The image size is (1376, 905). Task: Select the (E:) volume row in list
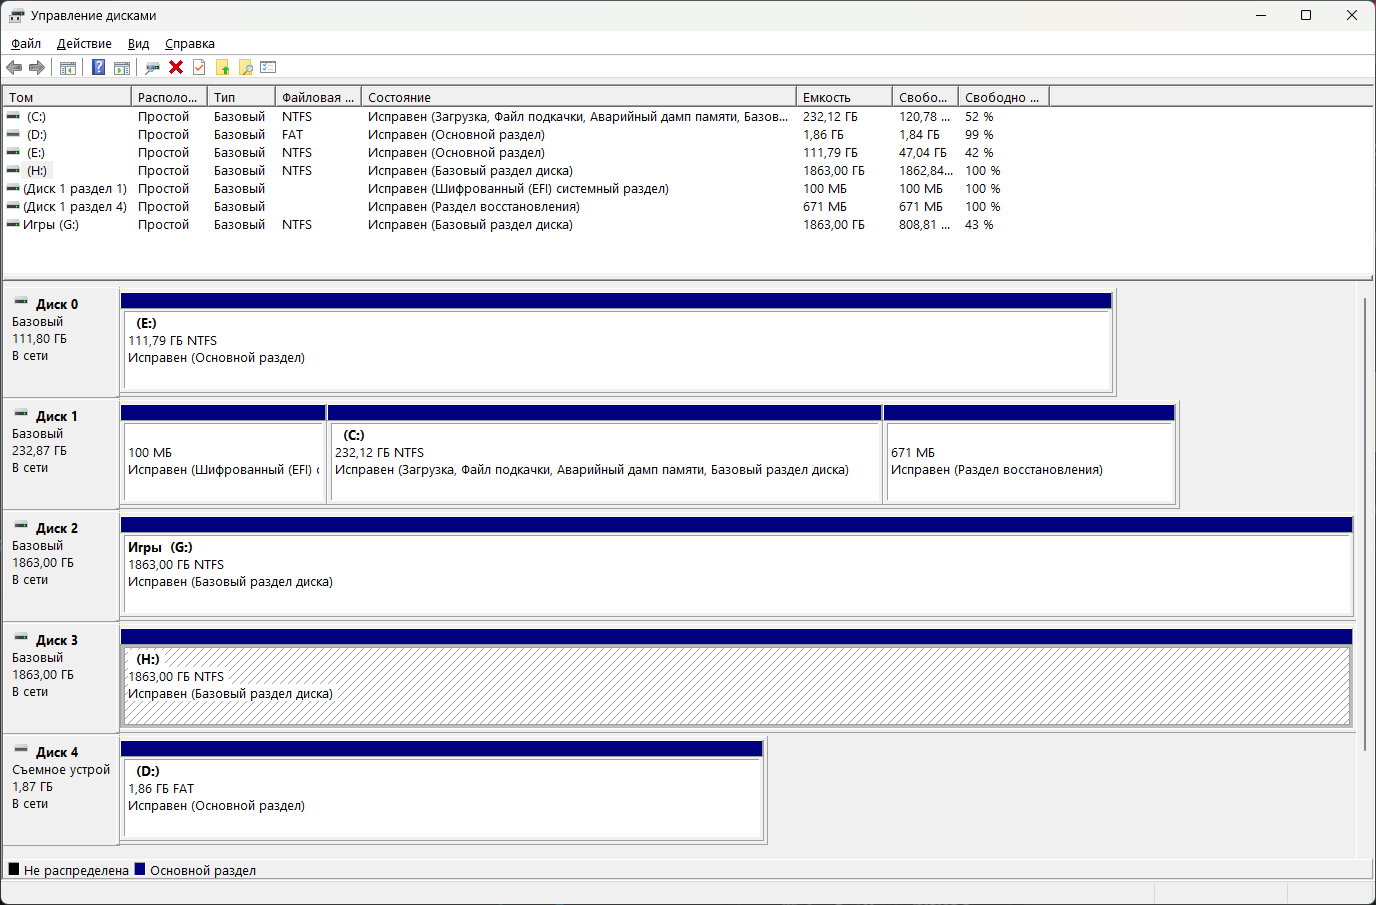(36, 153)
